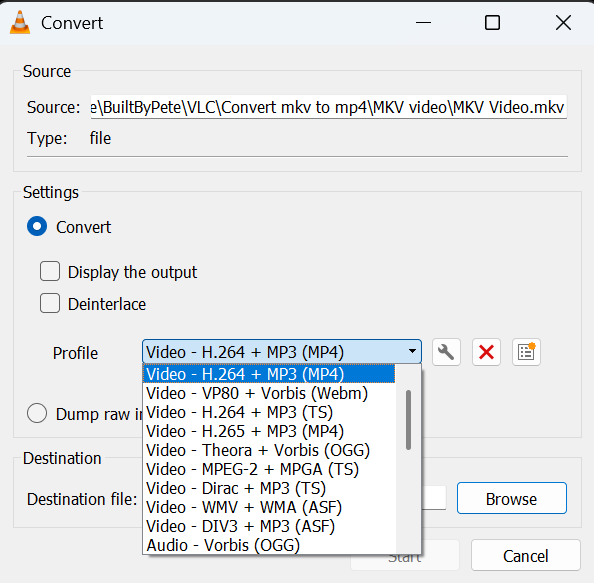Open the edit selected profile wrench icon
The image size is (594, 583).
coord(446,352)
